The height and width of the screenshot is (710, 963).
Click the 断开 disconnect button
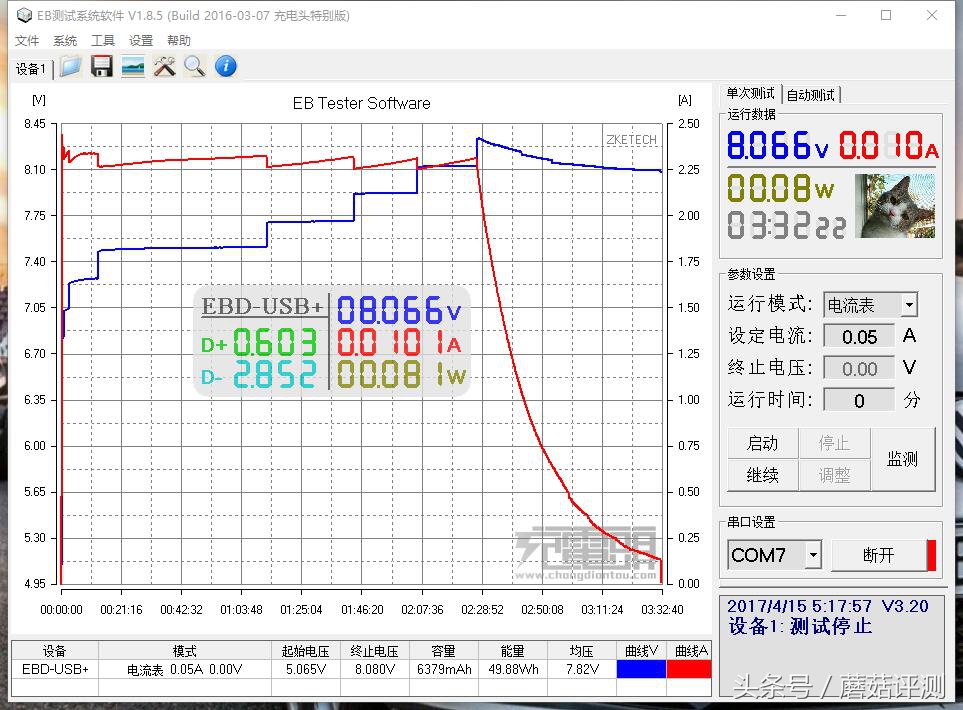(878, 555)
